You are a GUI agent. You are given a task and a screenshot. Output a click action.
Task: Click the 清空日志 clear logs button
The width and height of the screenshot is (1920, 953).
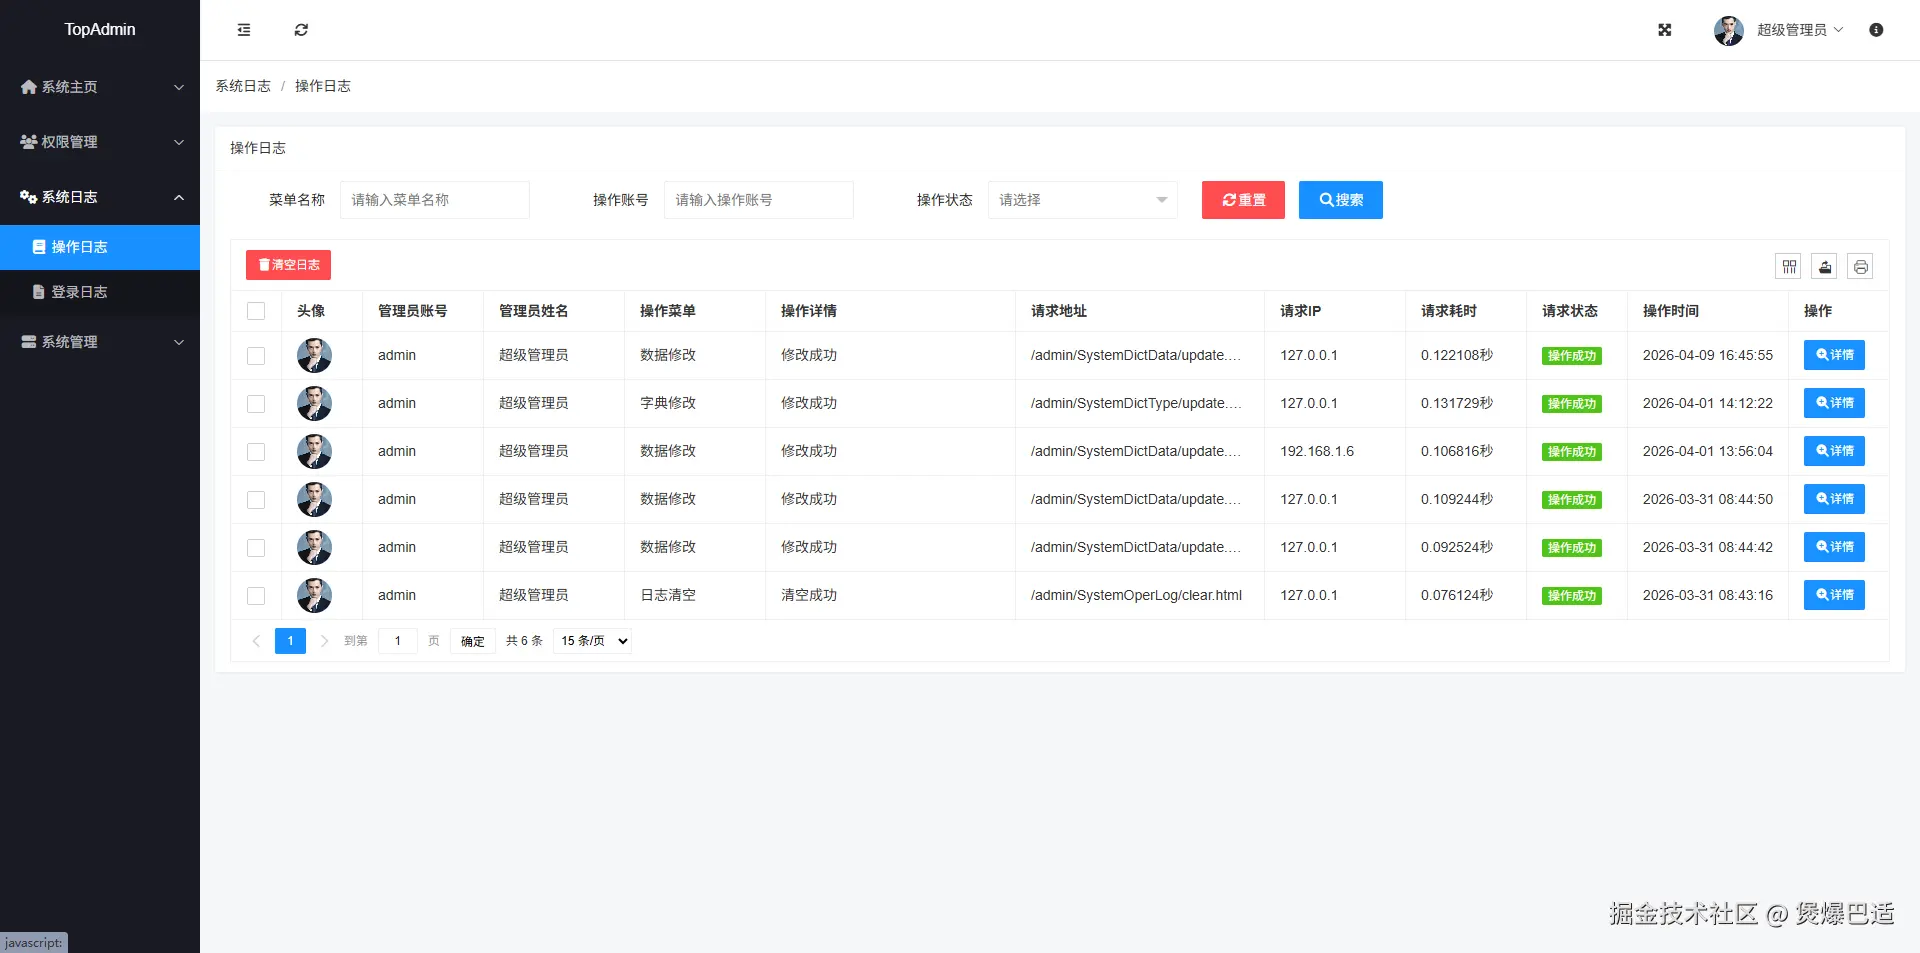[x=288, y=265]
